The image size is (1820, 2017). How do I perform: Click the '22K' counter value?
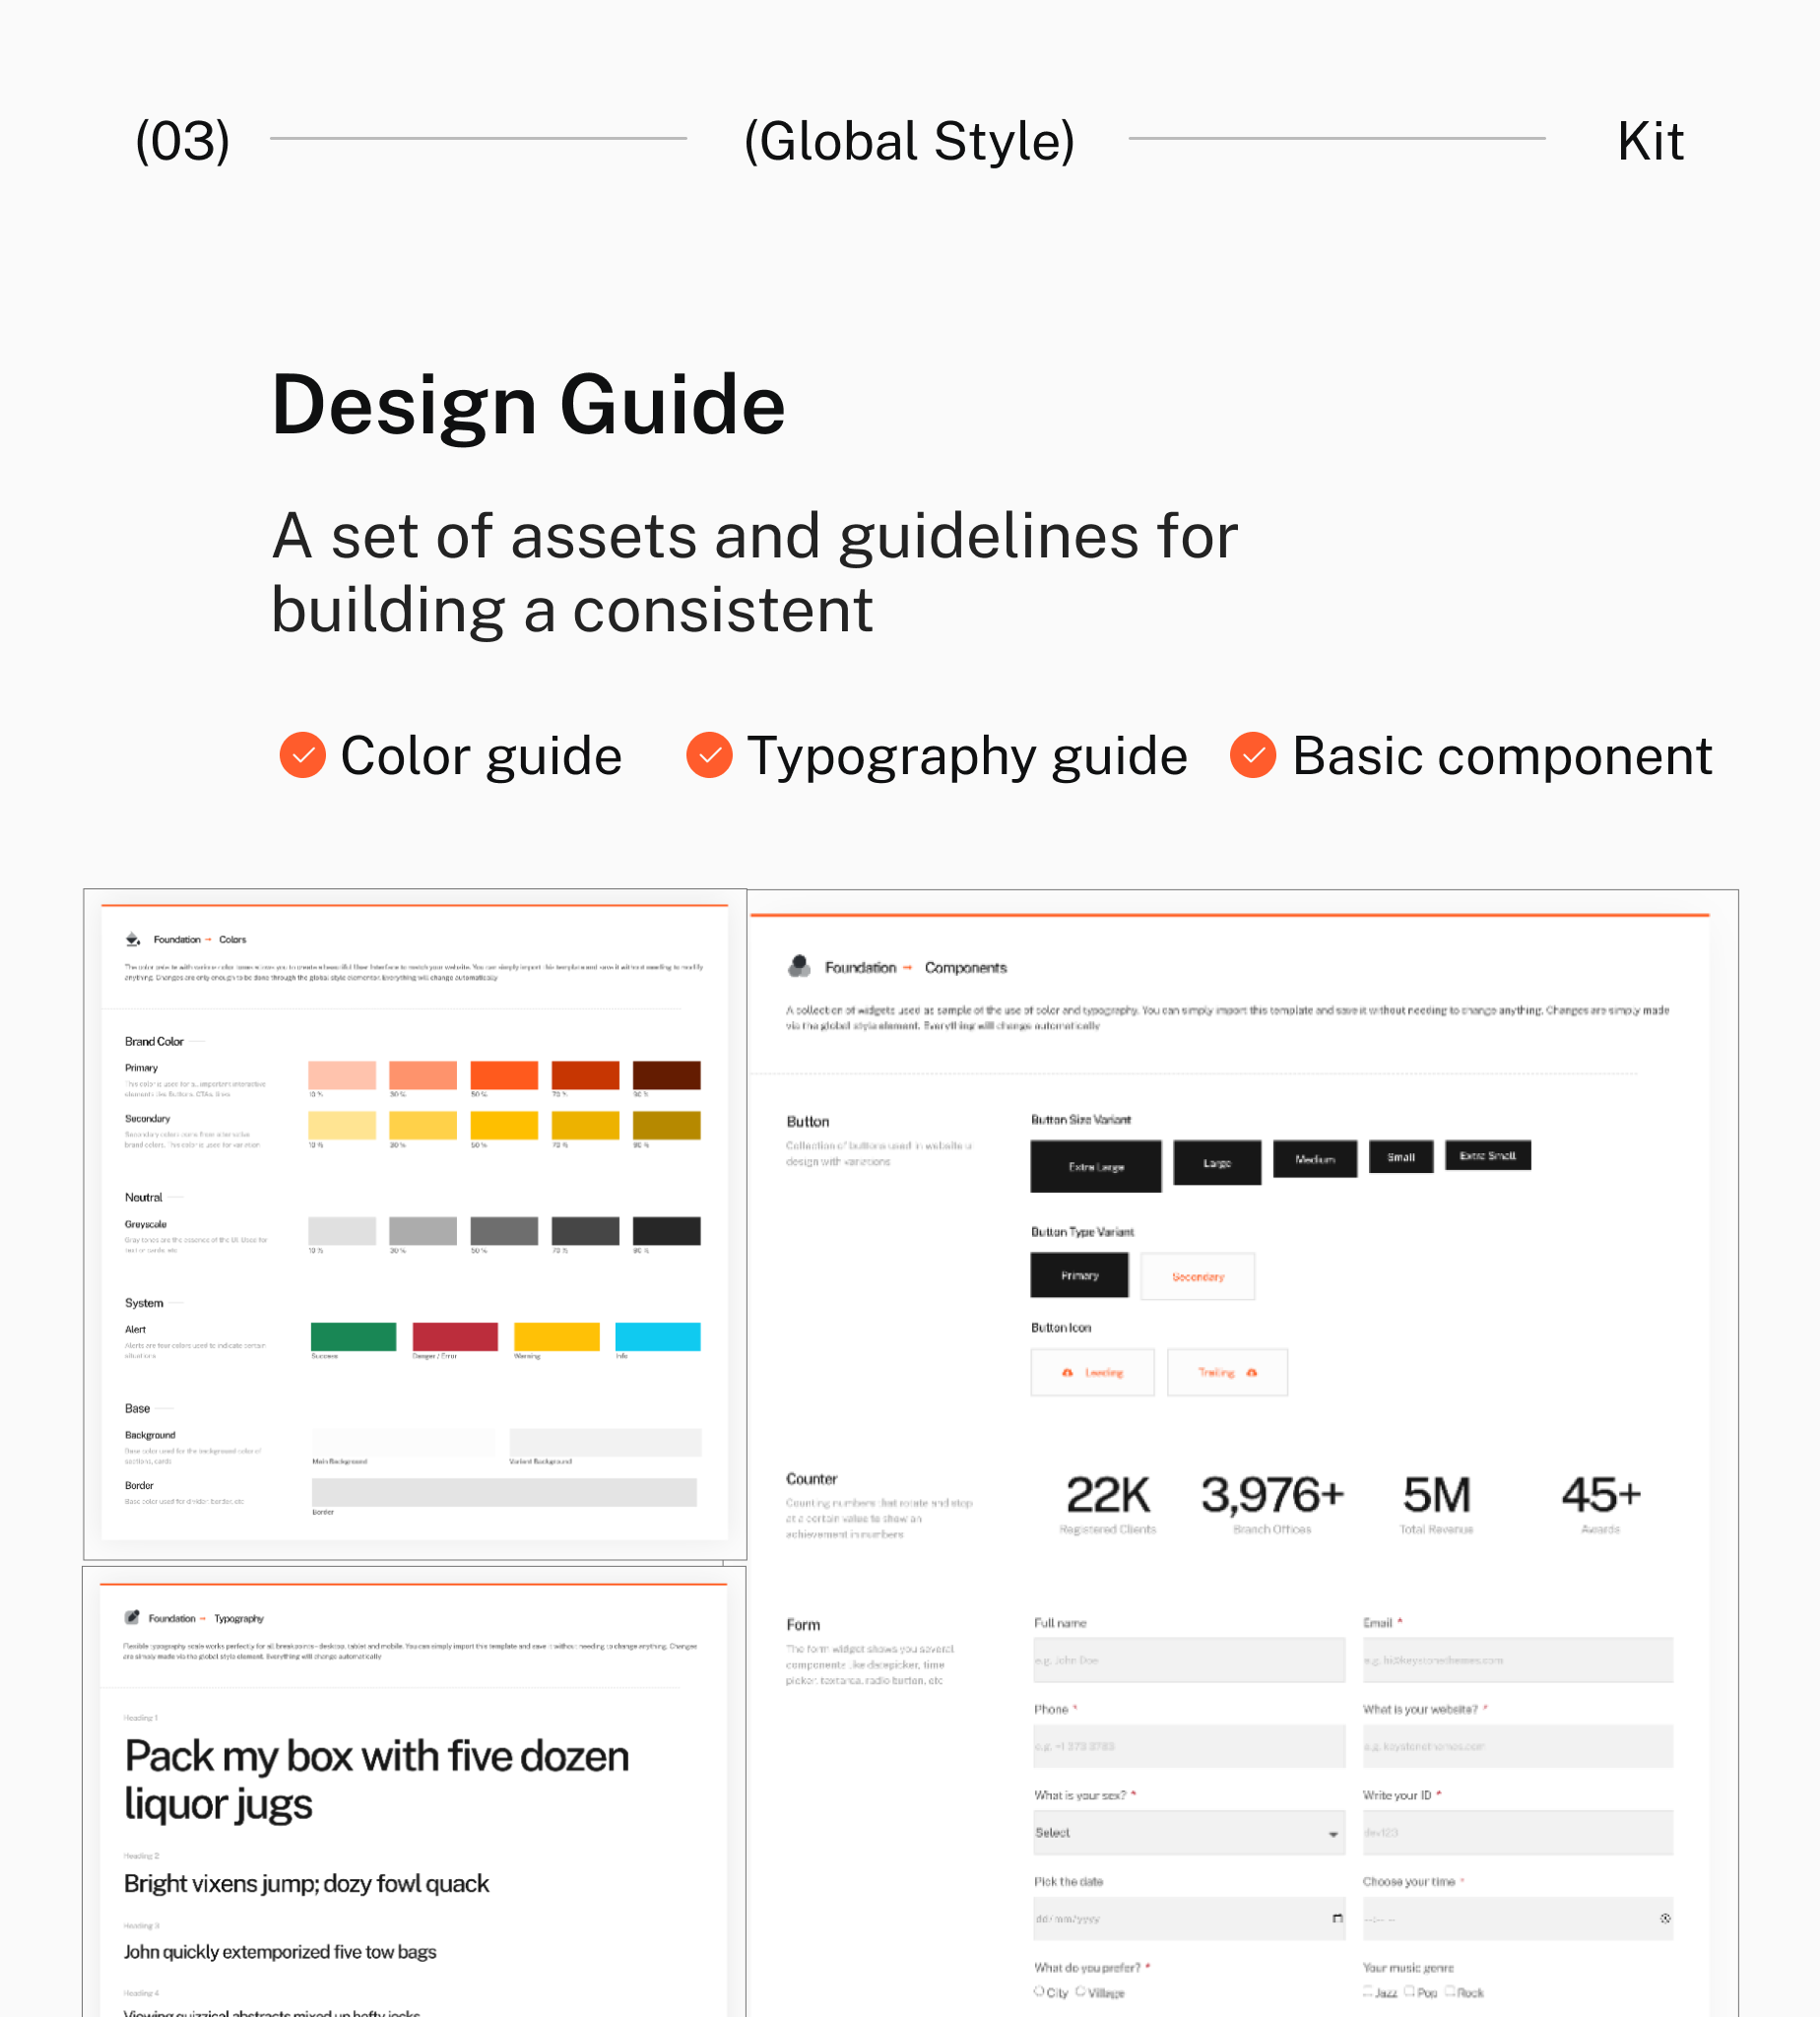(1108, 1495)
